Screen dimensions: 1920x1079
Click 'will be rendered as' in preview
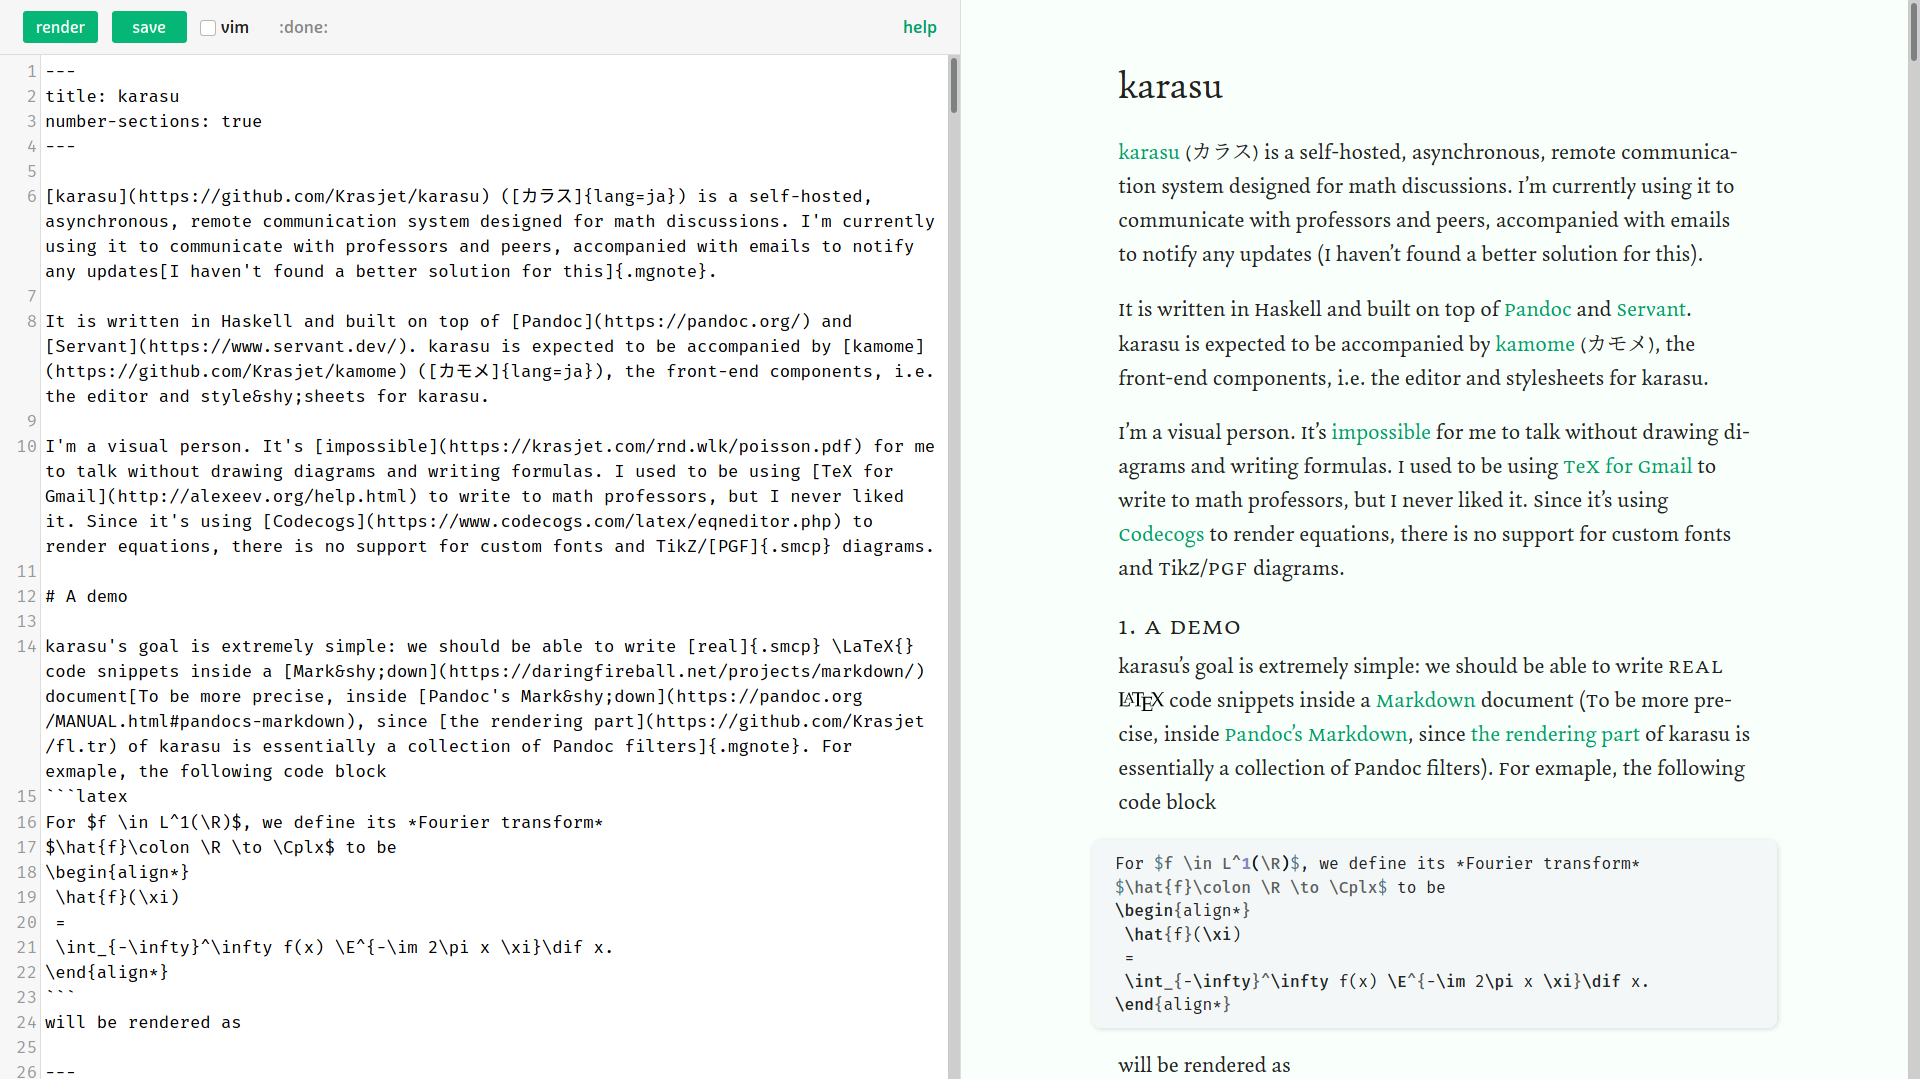tap(1204, 1065)
